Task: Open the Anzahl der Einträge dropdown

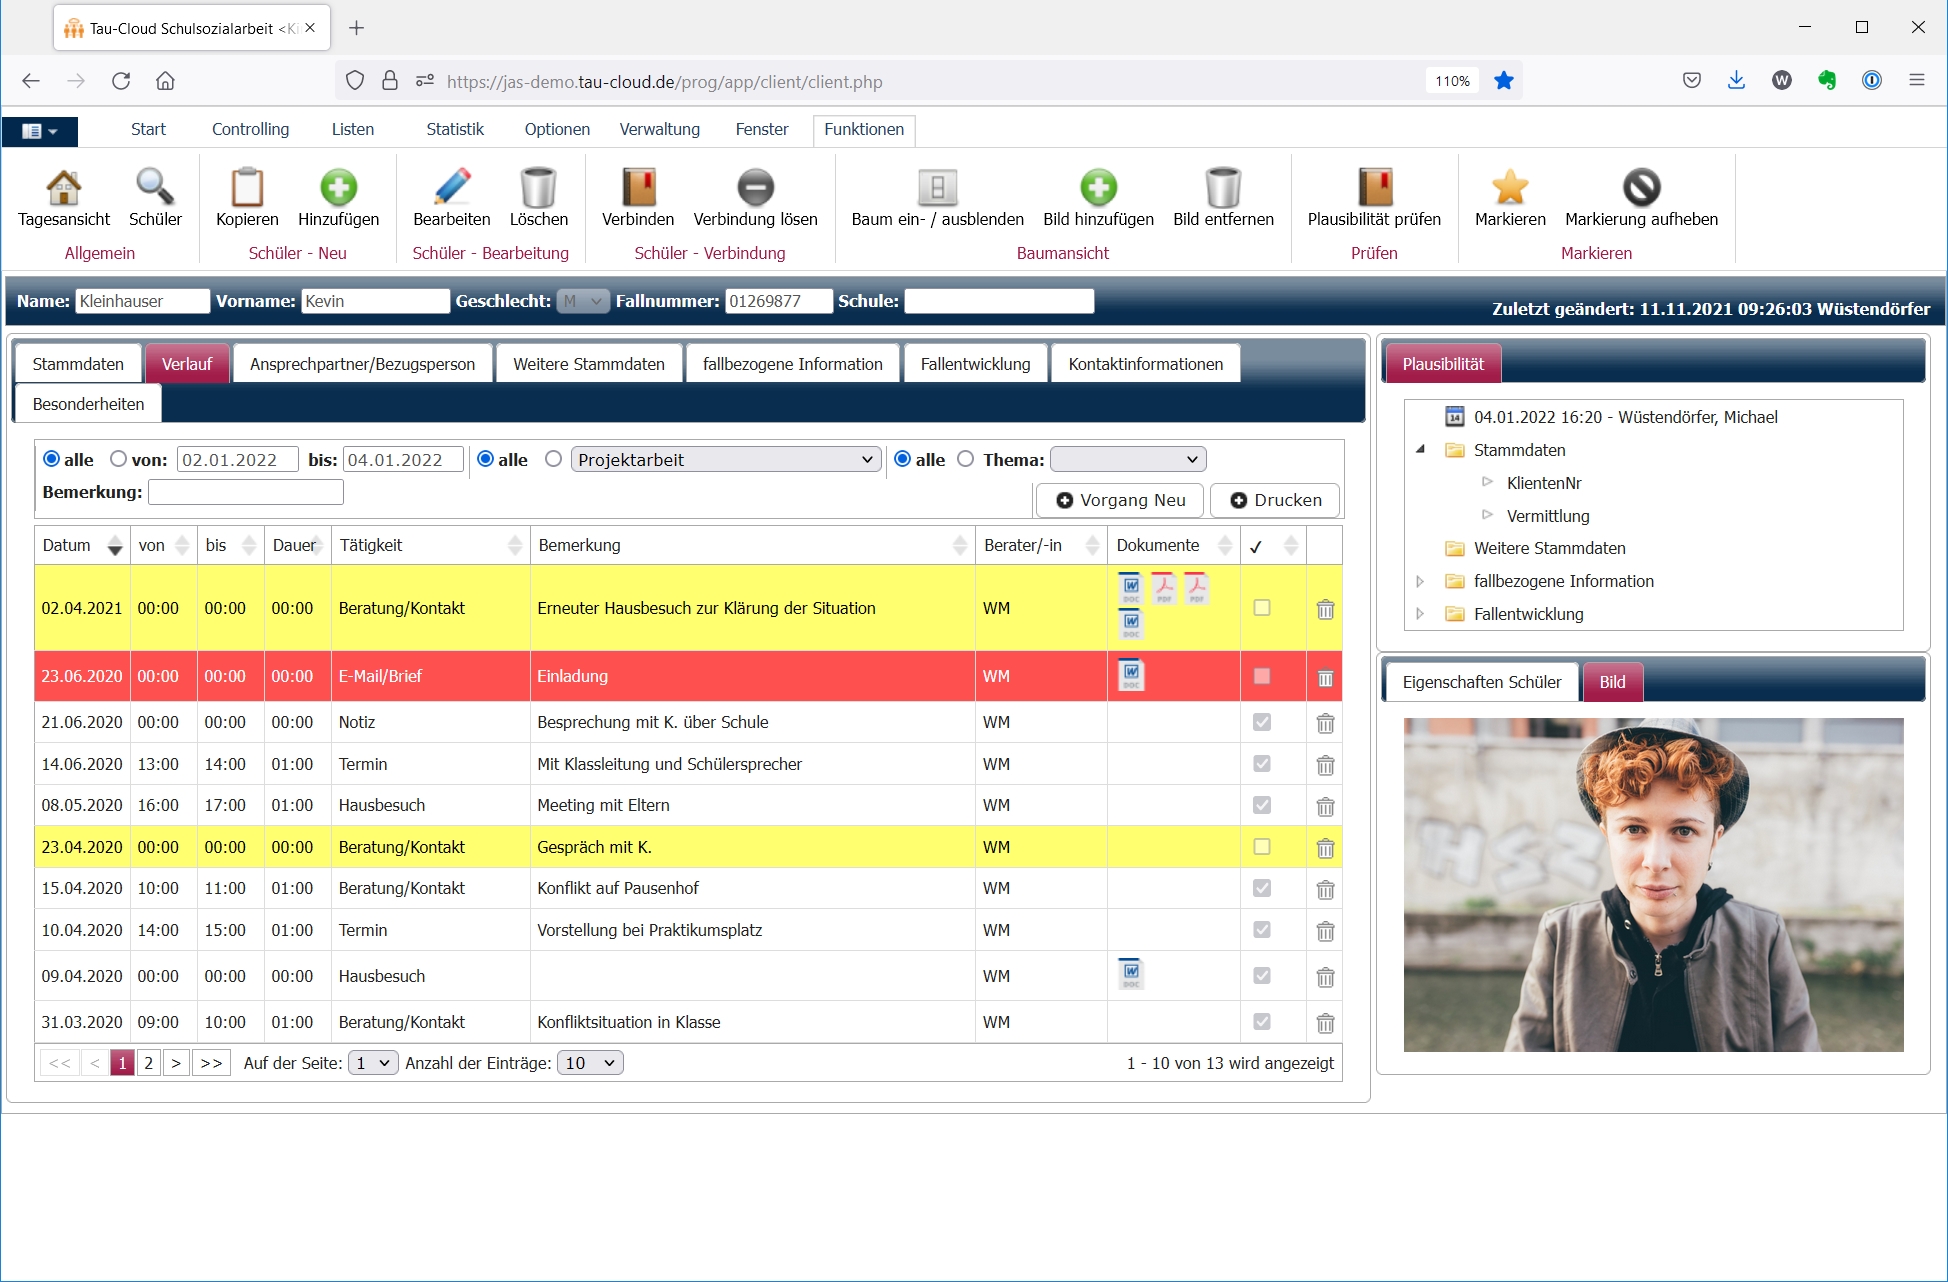Action: point(590,1063)
